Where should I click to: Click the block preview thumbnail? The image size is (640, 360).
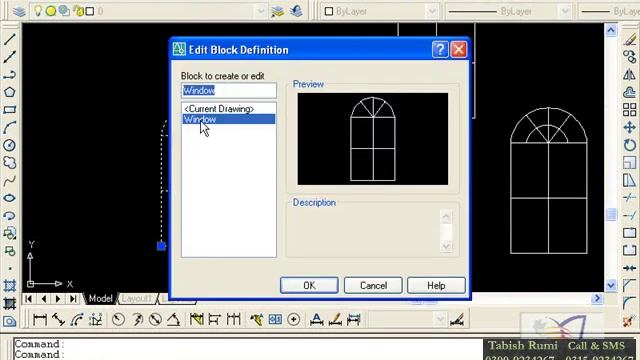point(373,139)
